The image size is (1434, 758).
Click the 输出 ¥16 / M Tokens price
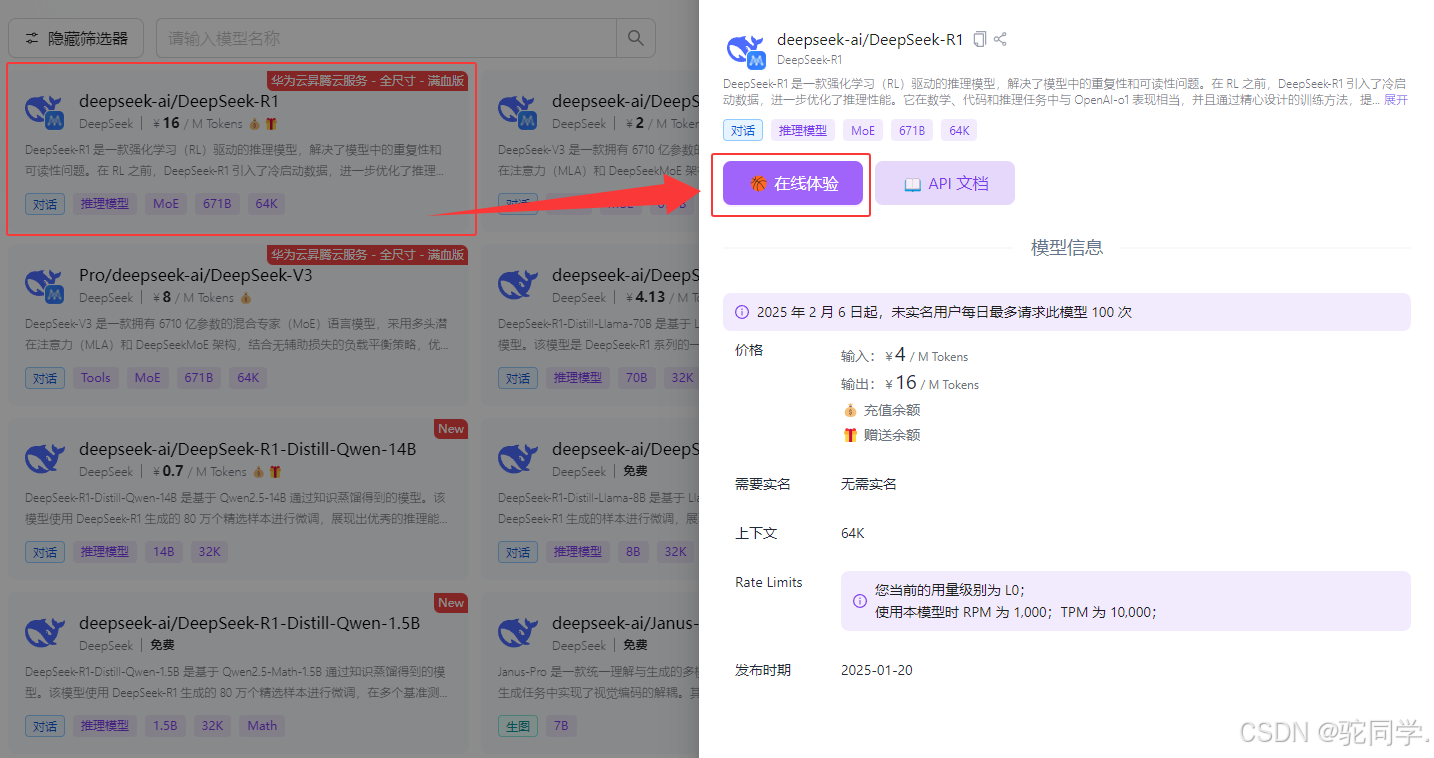[x=910, y=383]
